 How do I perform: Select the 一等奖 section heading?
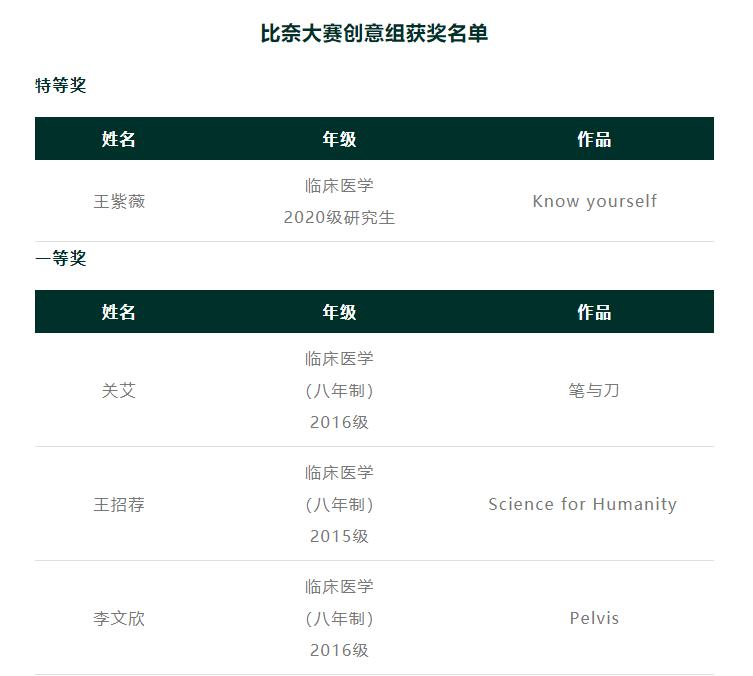[x=61, y=258]
